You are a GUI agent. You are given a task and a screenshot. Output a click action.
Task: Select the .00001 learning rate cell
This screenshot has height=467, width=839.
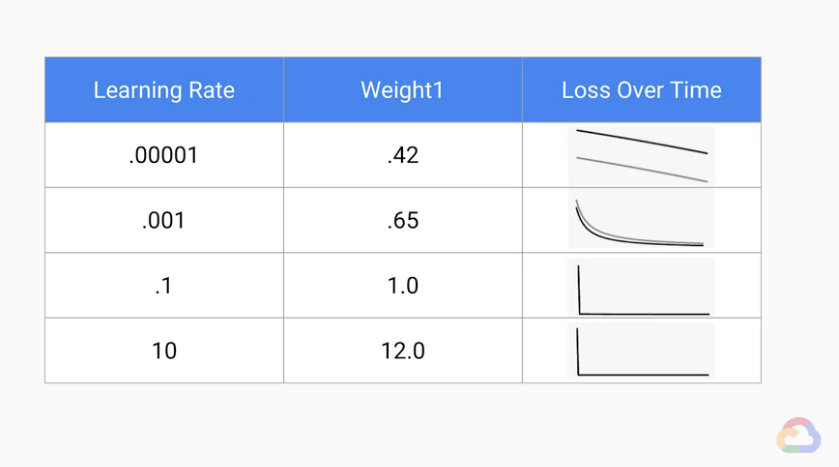(164, 156)
